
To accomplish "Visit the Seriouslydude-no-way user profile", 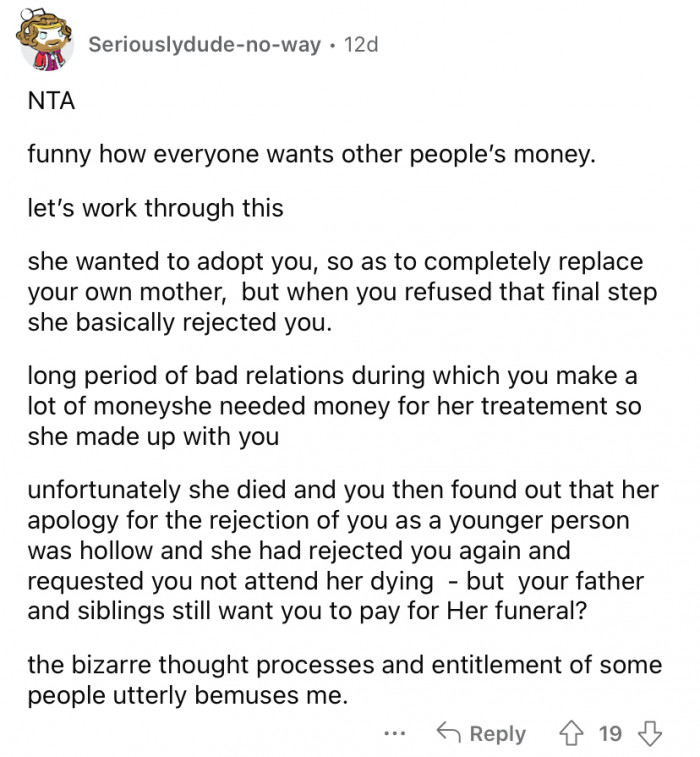I will (204, 45).
